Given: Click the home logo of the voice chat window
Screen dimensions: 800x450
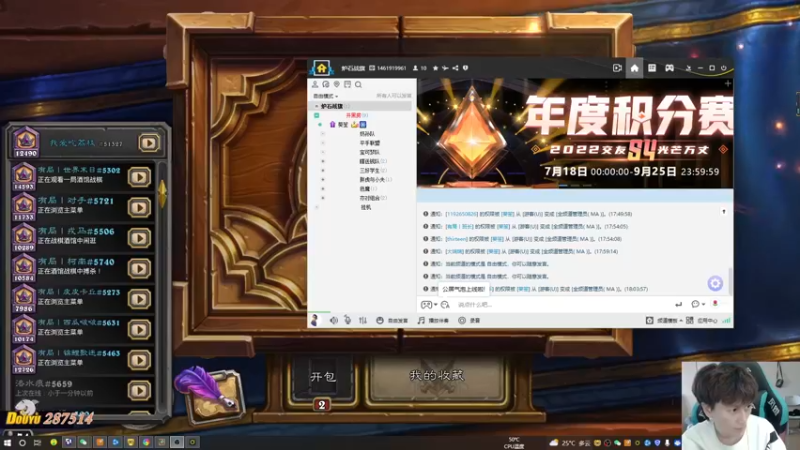Looking at the screenshot, I should click(321, 68).
